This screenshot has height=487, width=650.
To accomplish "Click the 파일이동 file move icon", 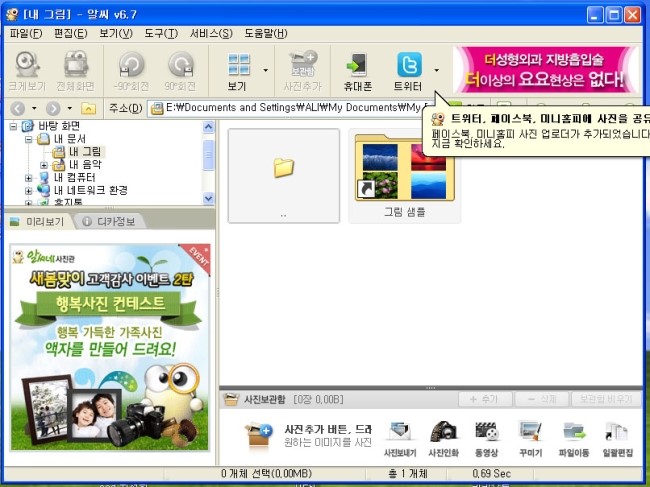I will [x=574, y=437].
